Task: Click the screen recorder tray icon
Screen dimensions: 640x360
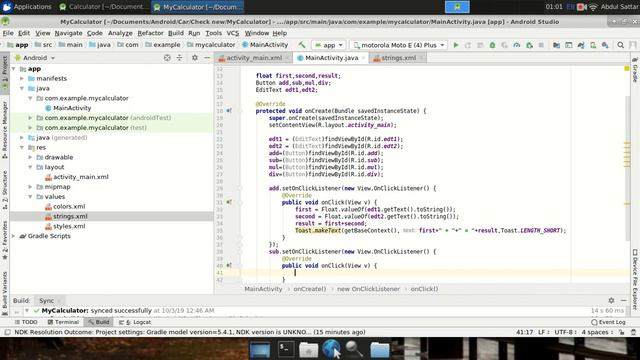Action: (582, 7)
